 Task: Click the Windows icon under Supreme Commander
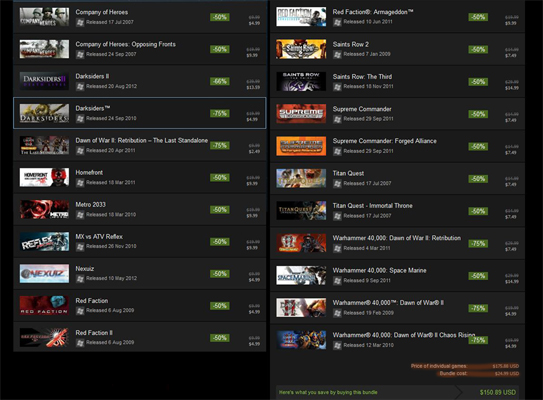pyautogui.click(x=337, y=119)
